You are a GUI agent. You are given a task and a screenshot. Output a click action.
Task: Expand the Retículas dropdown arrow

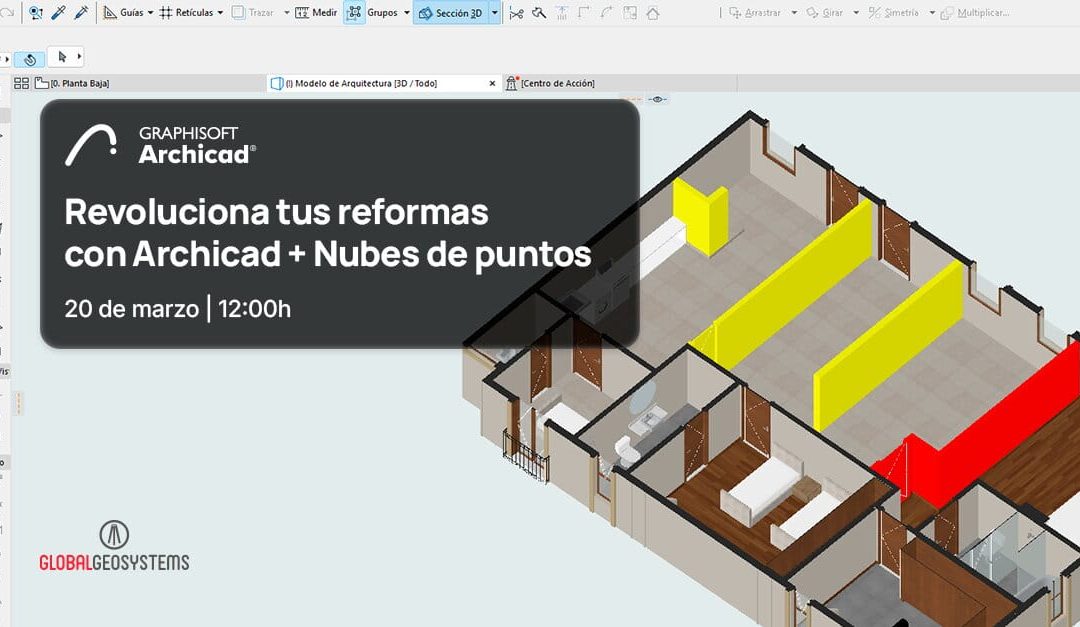point(220,13)
